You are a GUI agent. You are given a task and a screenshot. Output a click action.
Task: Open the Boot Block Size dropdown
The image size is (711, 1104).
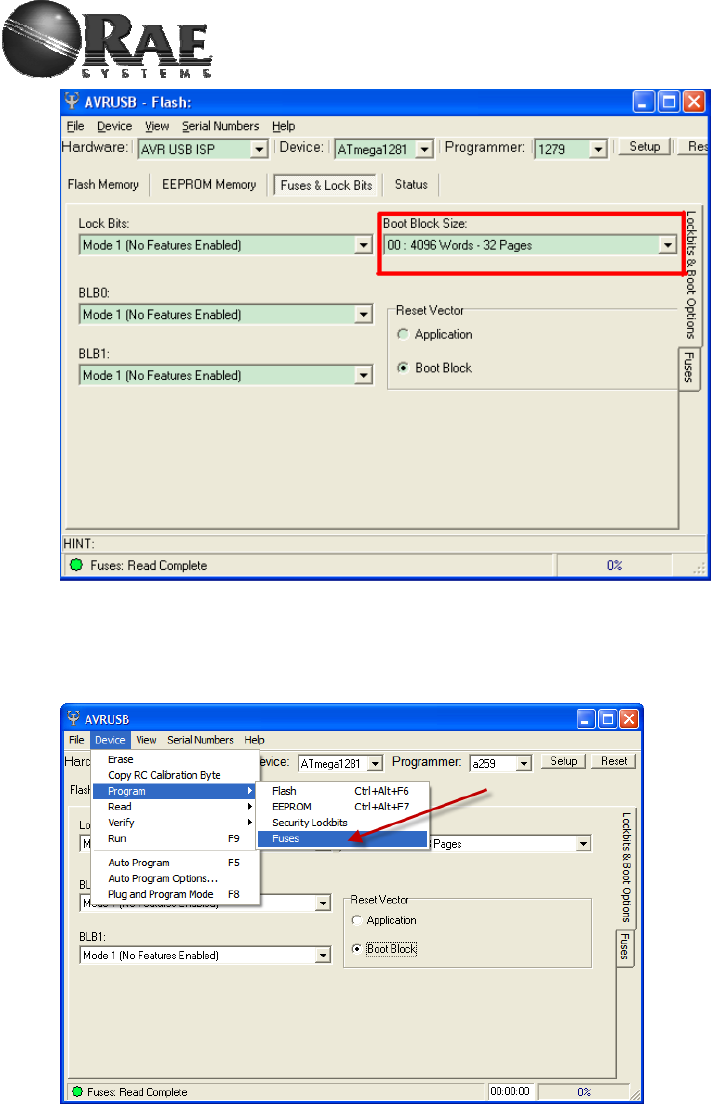pyautogui.click(x=667, y=245)
